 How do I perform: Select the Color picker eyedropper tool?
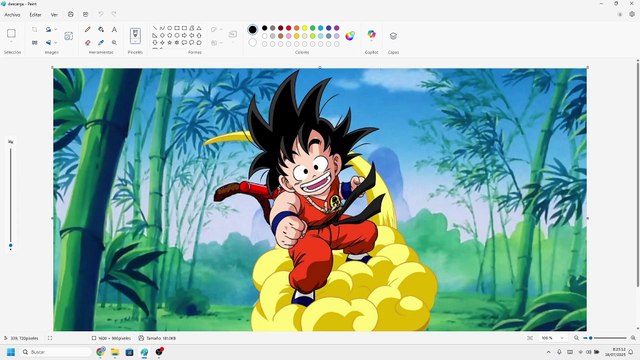click(101, 42)
